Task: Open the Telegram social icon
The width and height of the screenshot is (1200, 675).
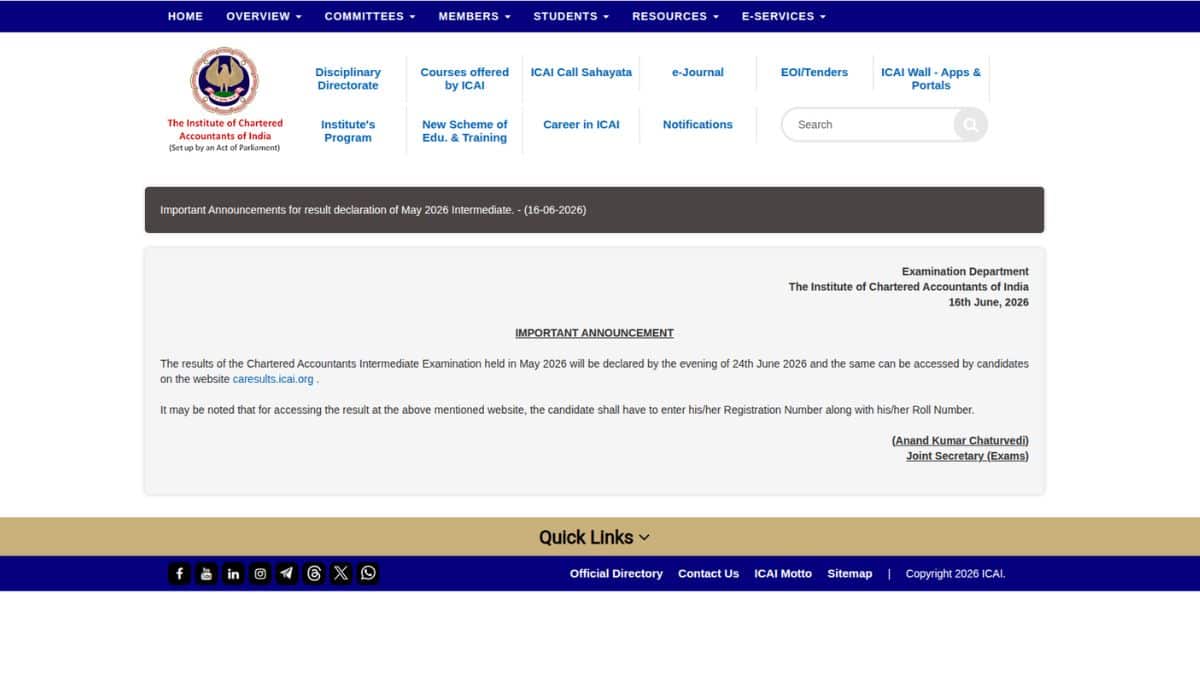Action: coord(287,573)
